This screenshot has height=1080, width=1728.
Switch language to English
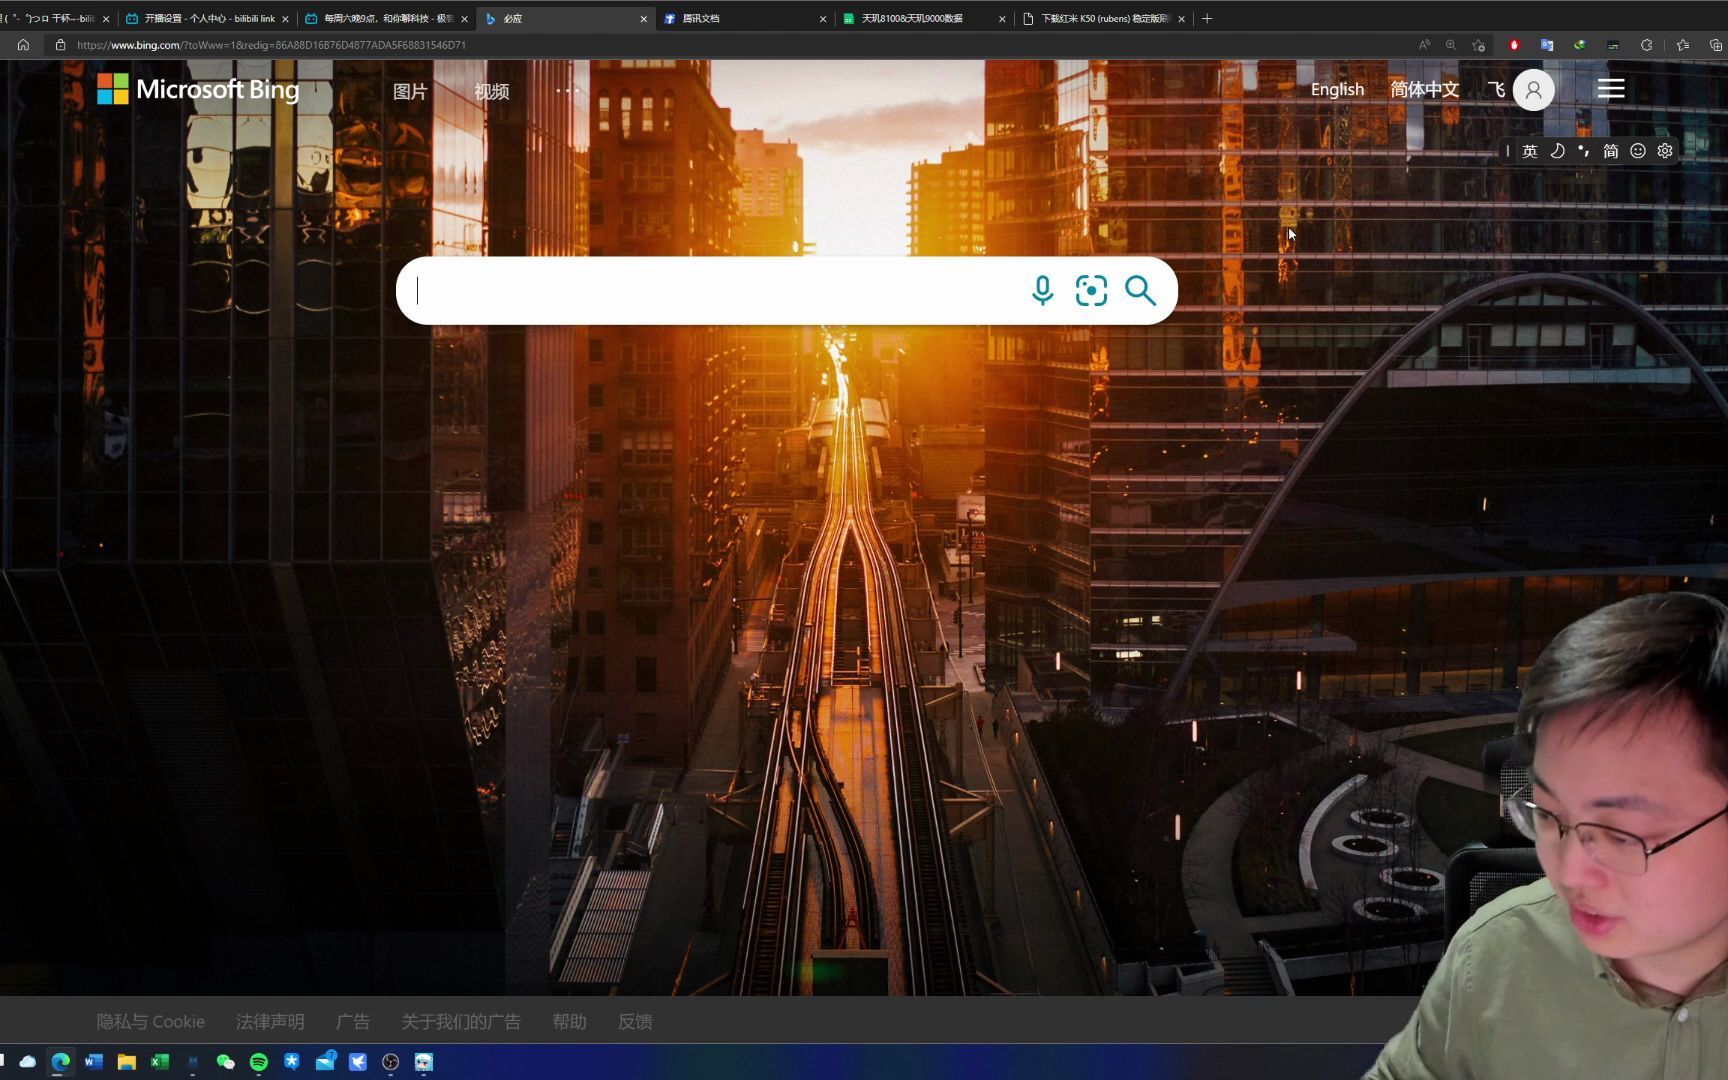[1337, 89]
